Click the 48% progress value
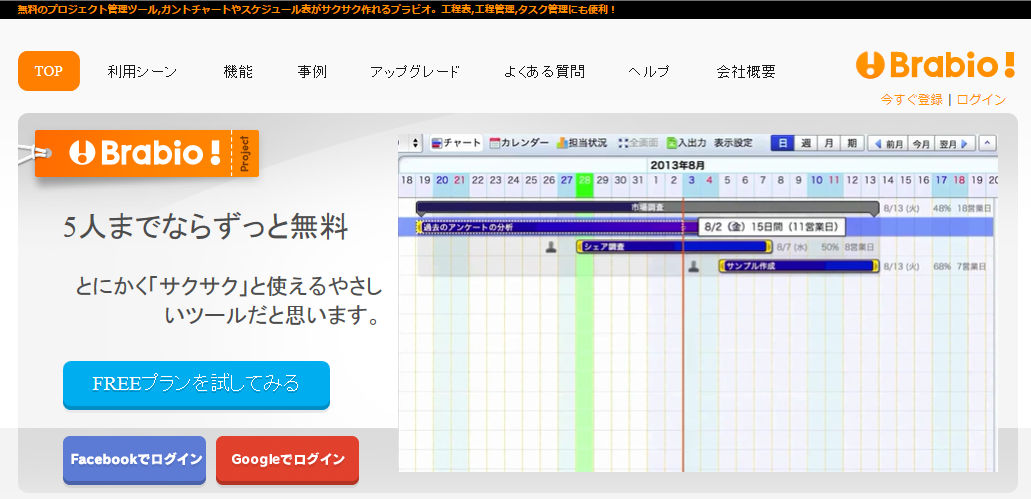Screen dimensions: 1031x499 click(x=942, y=208)
